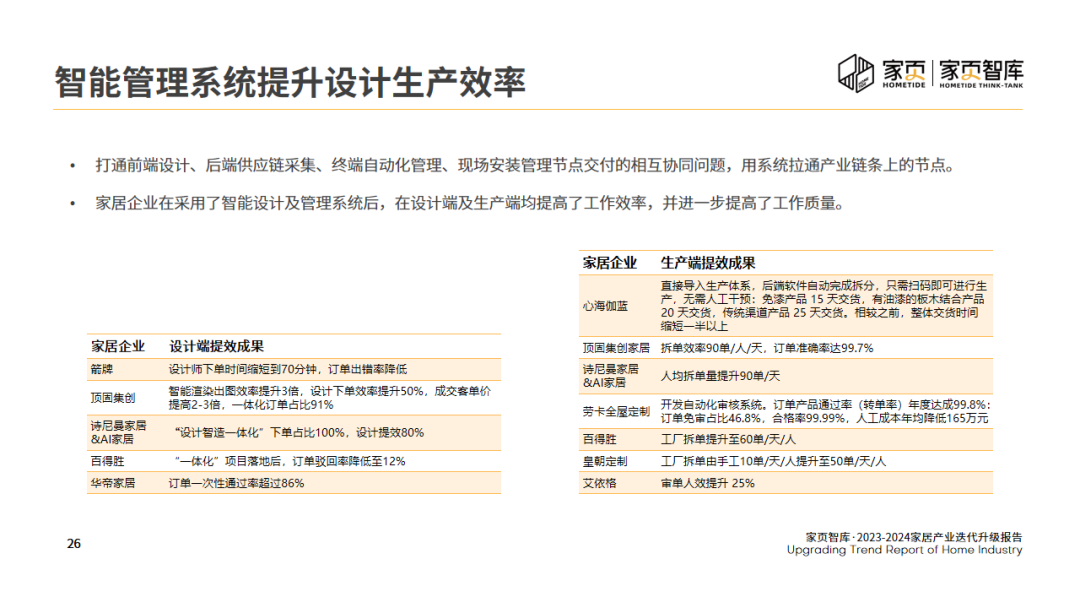The image size is (1080, 608).
Task: Click the second bullet starting 家居企业在采用了
Action: 470,203
